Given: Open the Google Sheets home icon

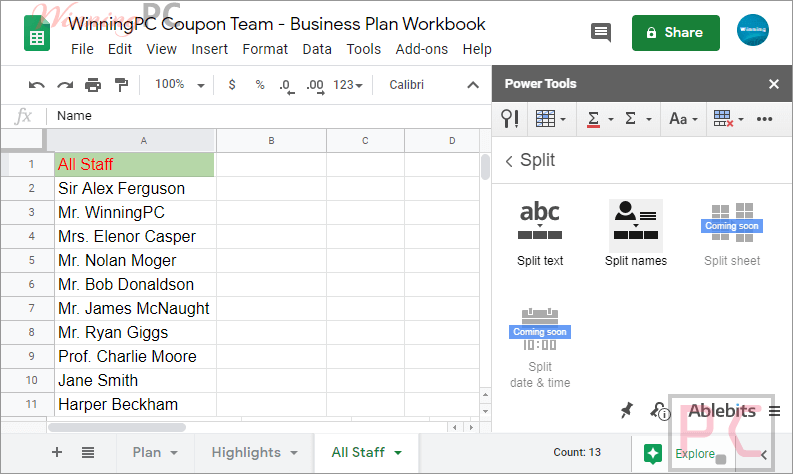Looking at the screenshot, I should pos(37,33).
